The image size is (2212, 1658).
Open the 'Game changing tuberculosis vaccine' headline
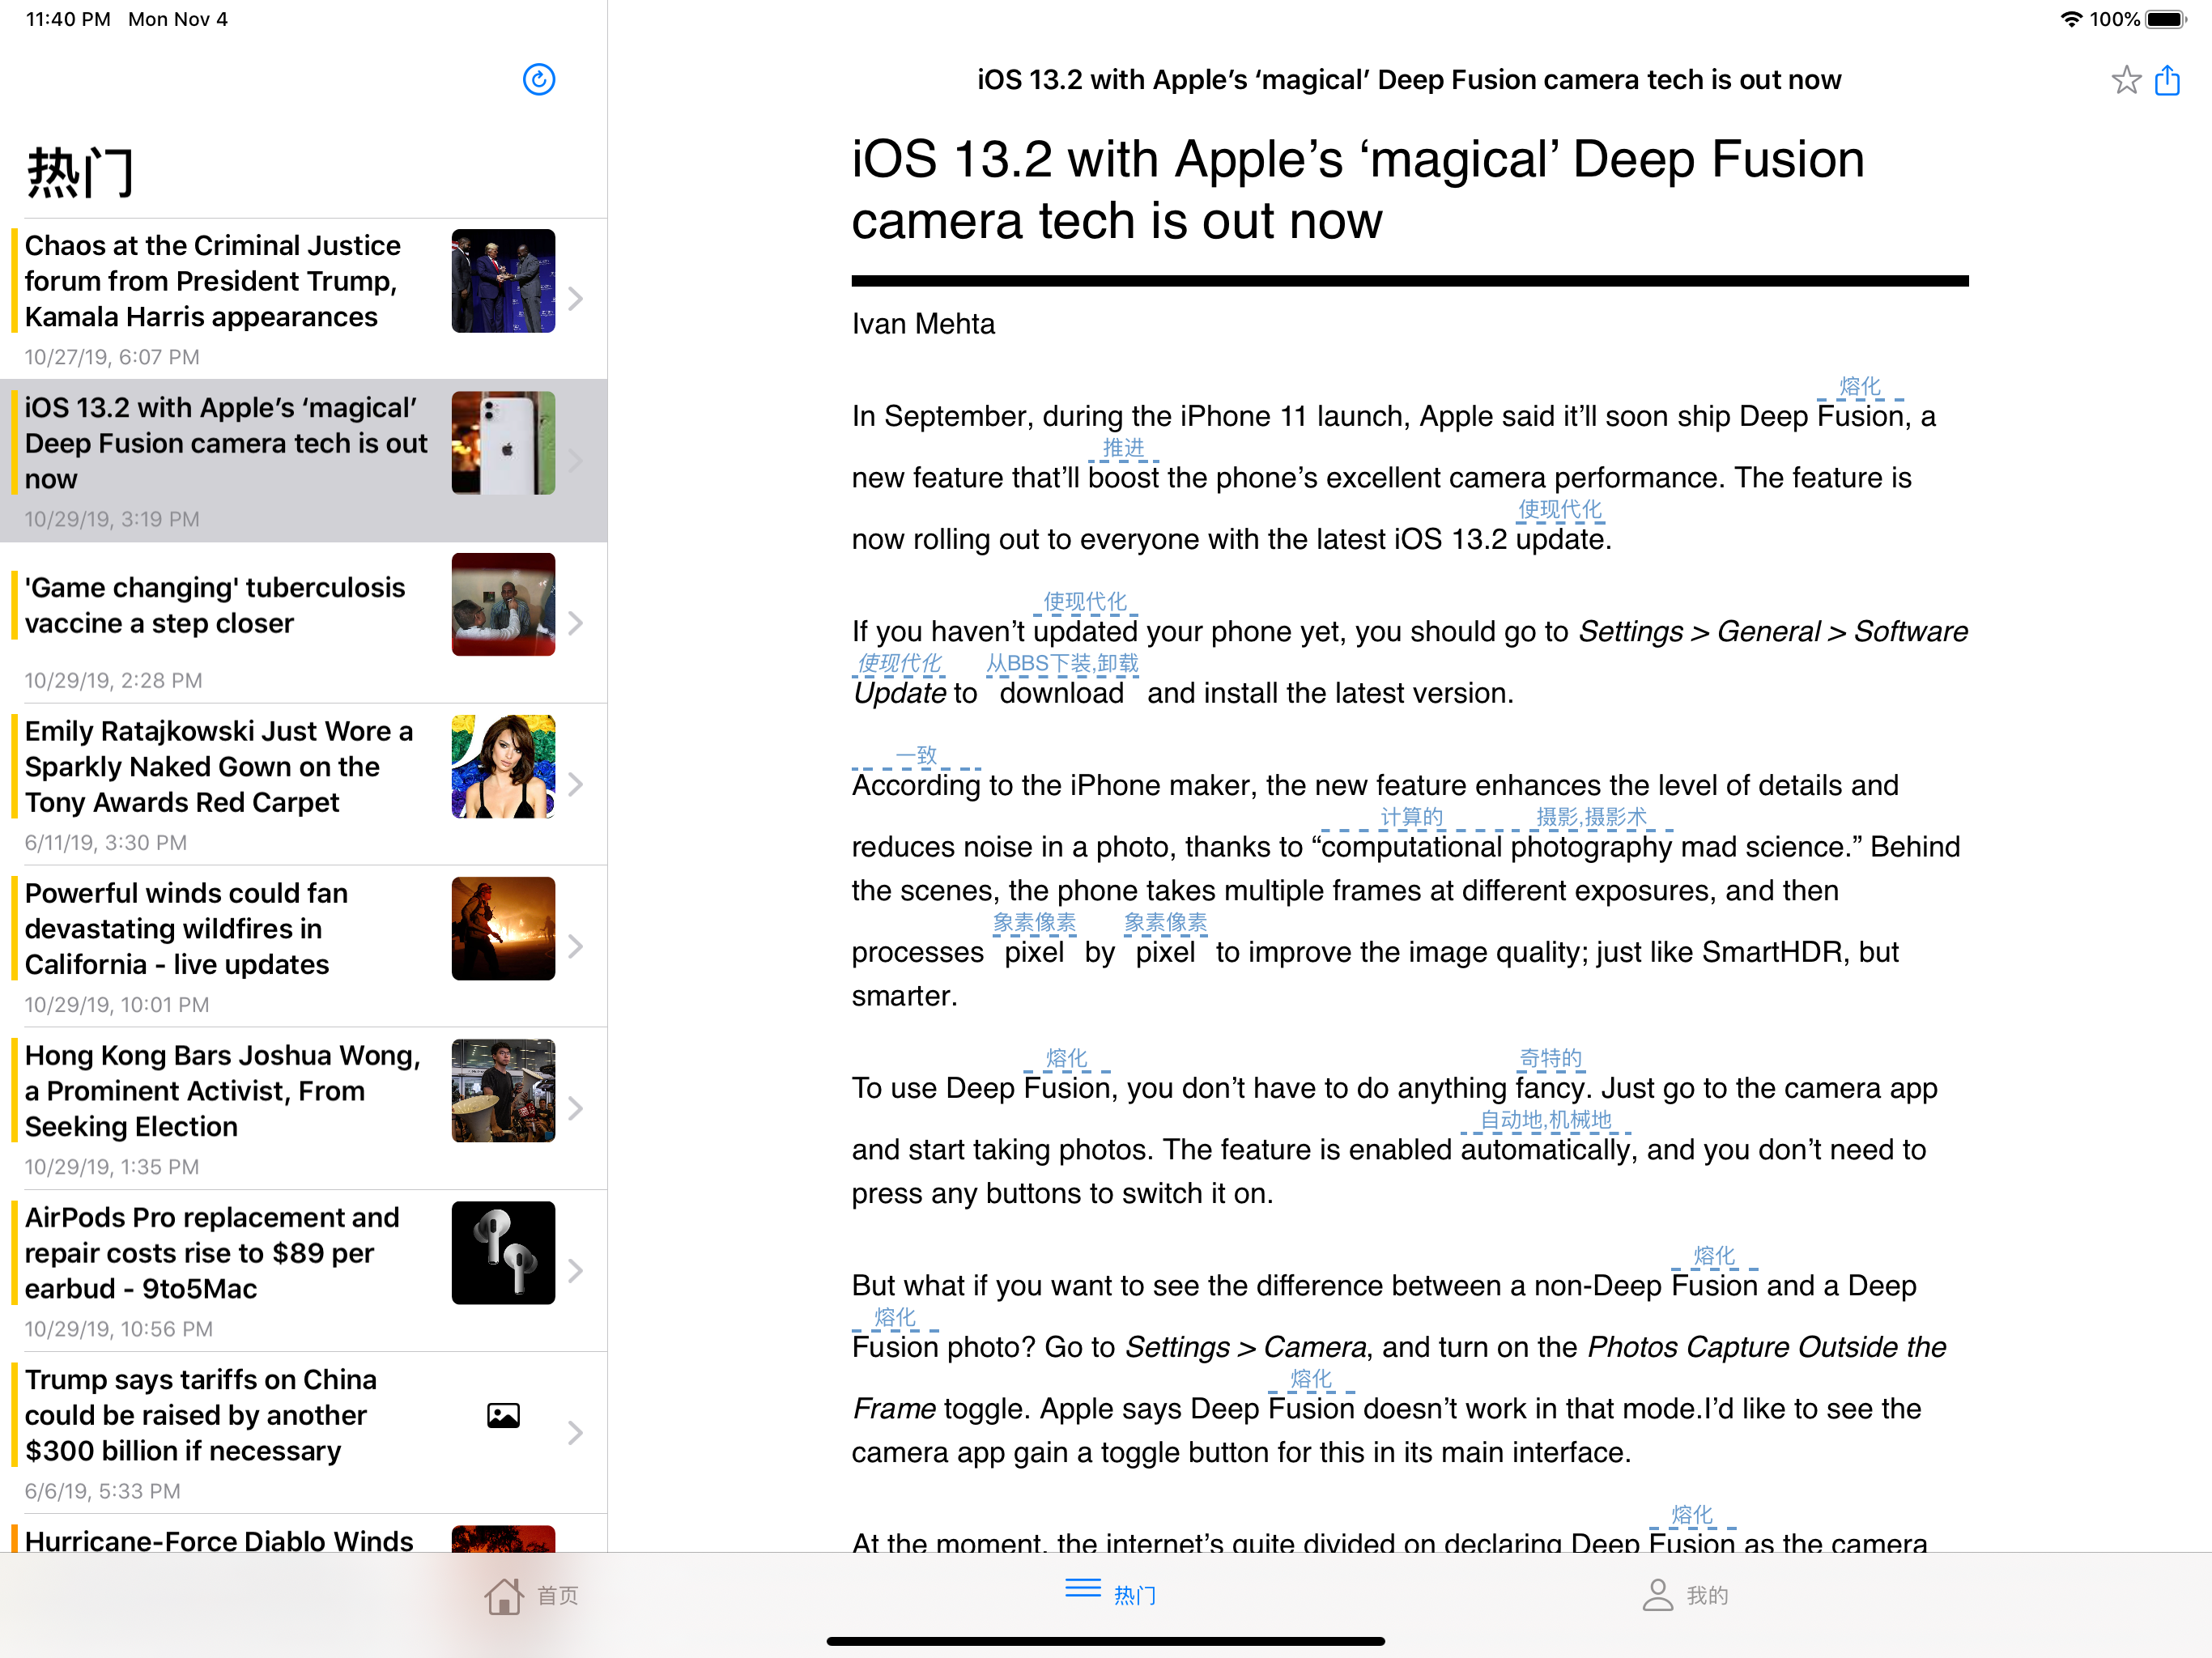(x=215, y=605)
